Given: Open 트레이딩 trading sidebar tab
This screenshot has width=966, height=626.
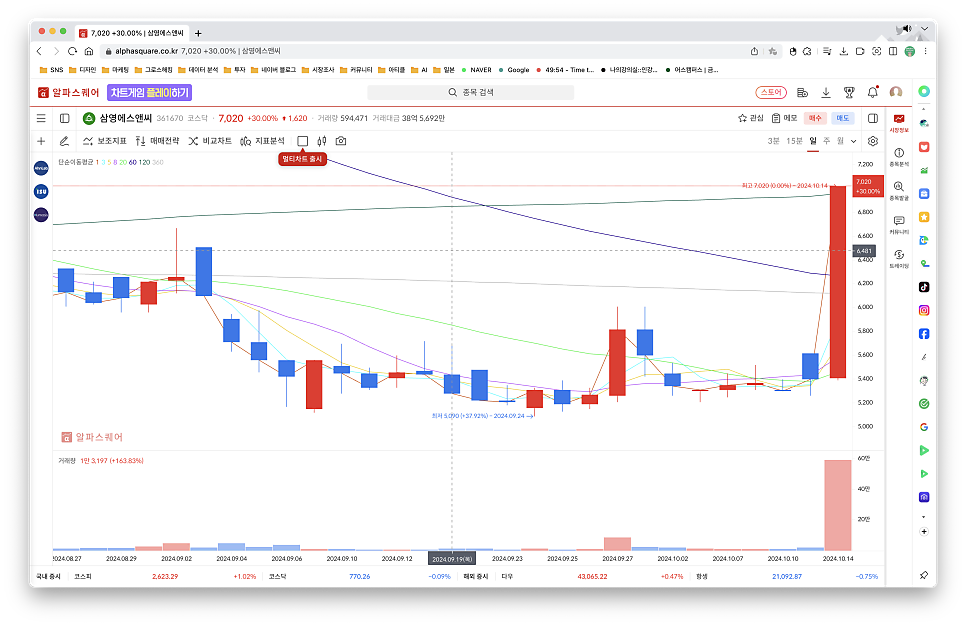Looking at the screenshot, I should [x=899, y=259].
